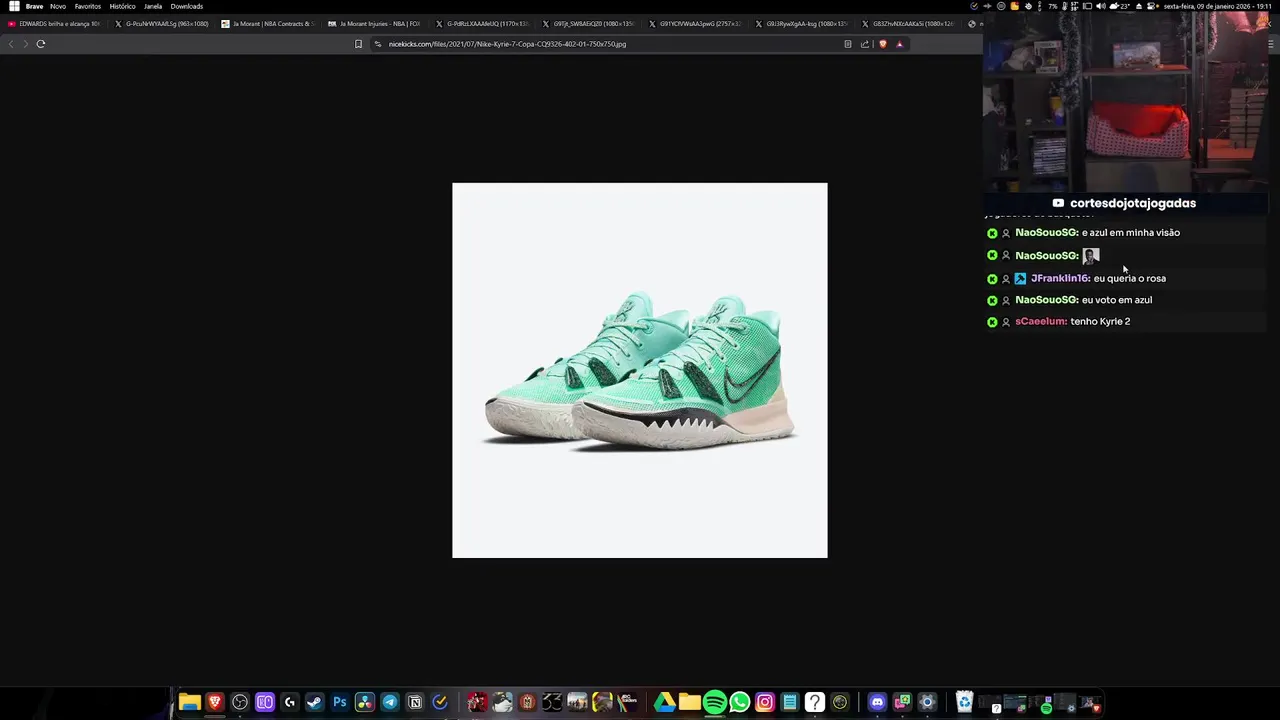Image resolution: width=1280 pixels, height=720 pixels.
Task: Open the G-PcuNrWYAAfLSg image tab
Action: pyautogui.click(x=161, y=24)
